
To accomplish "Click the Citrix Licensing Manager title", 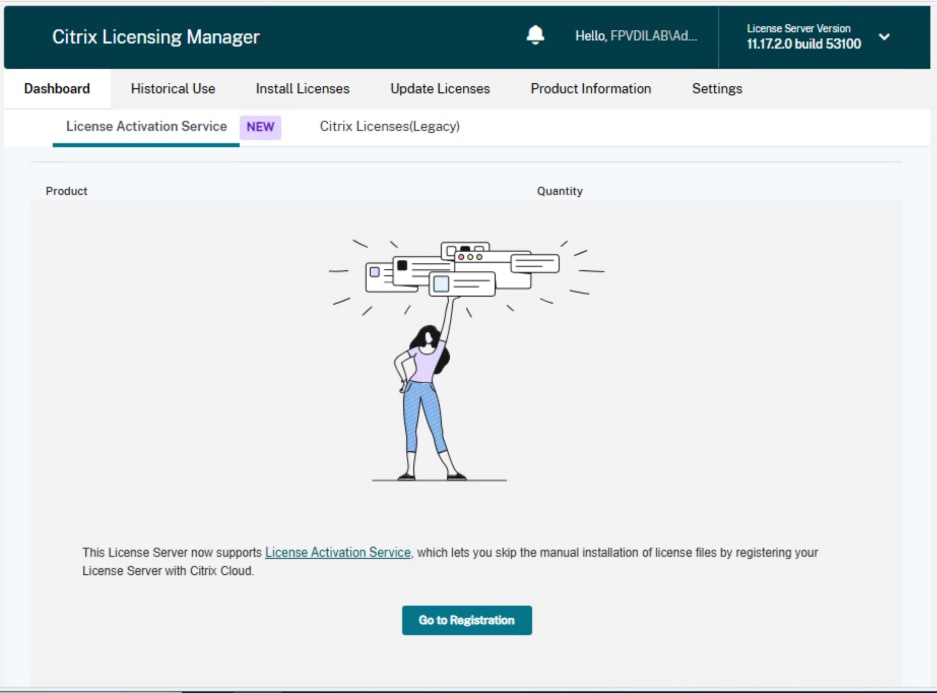I will coord(155,37).
